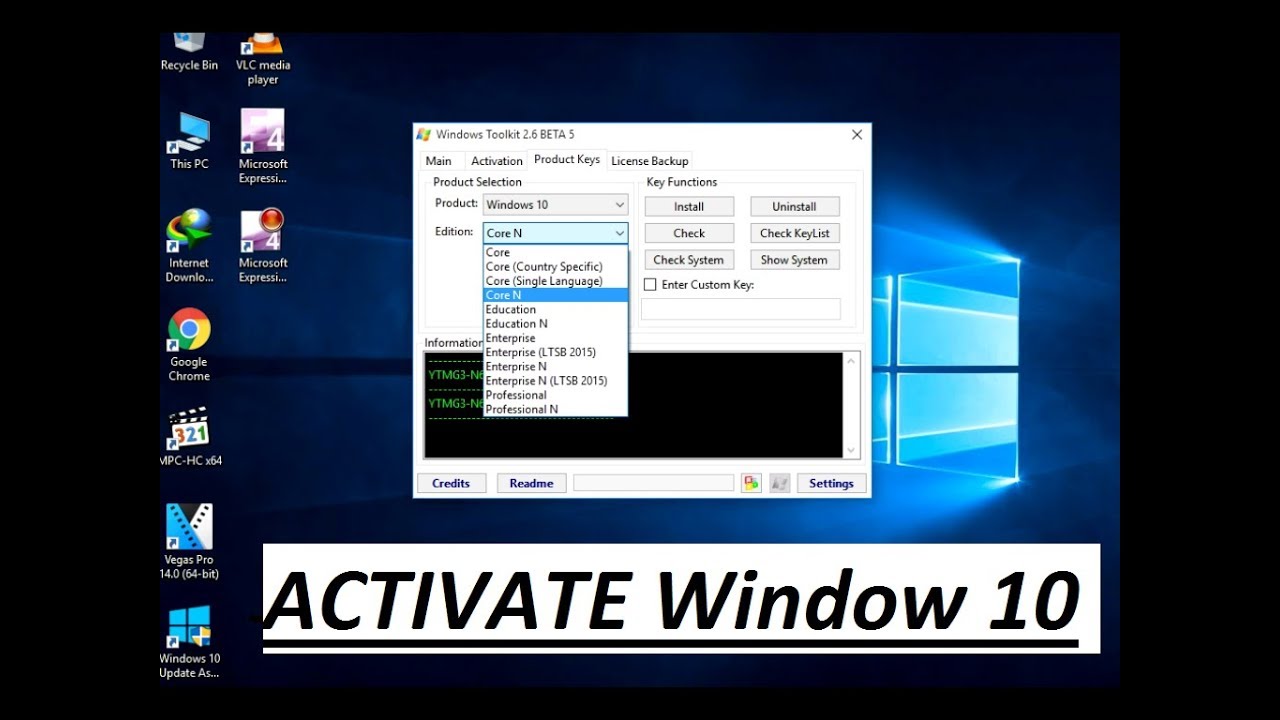Open the Readme button
The width and height of the screenshot is (1280, 720).
531,483
